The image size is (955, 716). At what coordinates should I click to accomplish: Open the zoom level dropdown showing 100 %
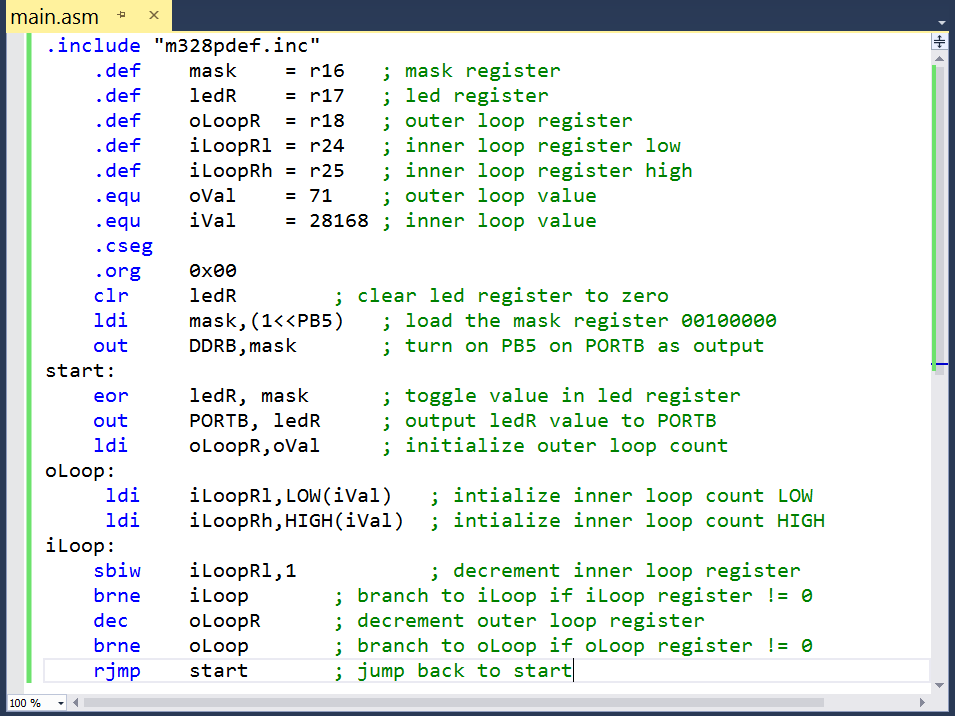(x=36, y=703)
